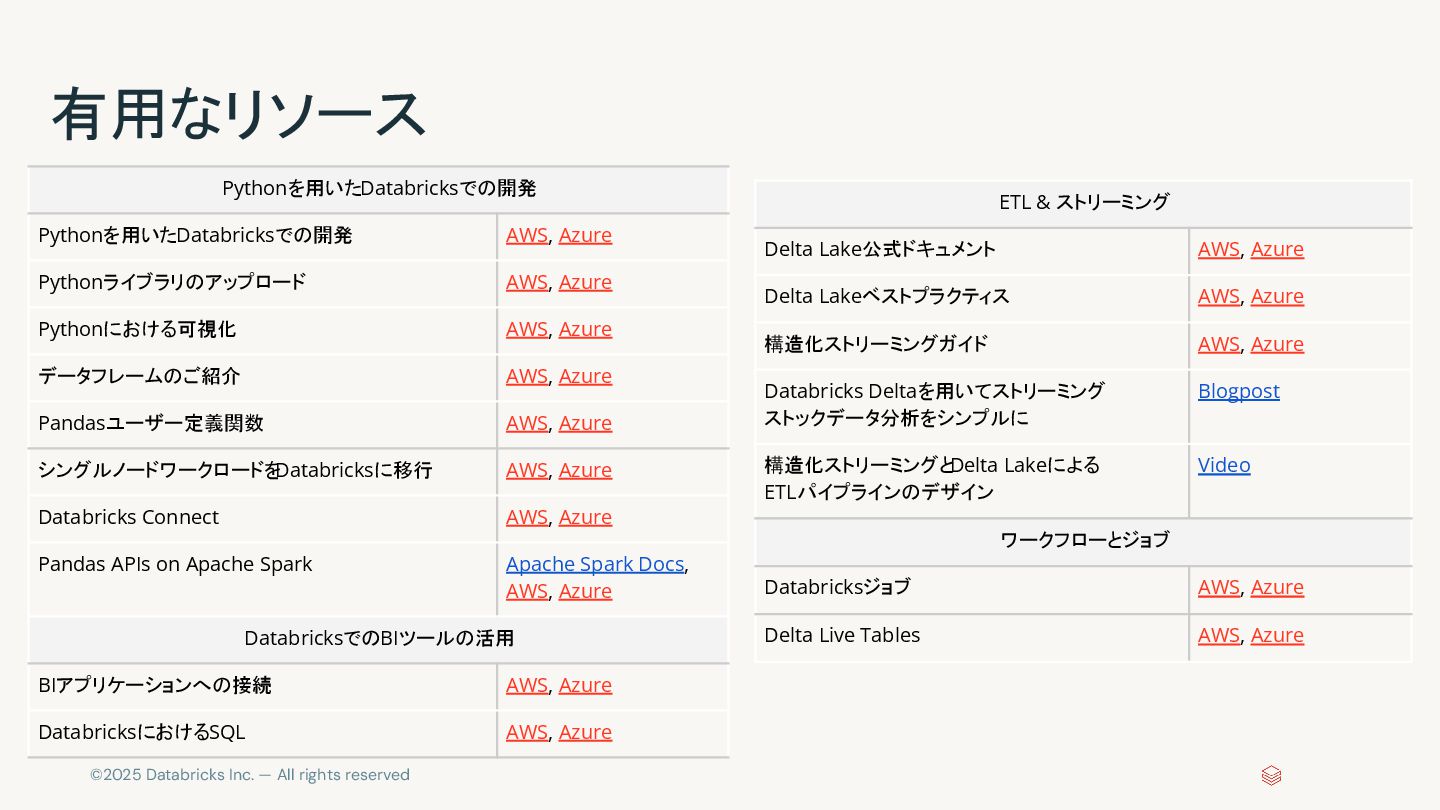The height and width of the screenshot is (810, 1440).
Task: Click the Pandasユーザー定義関数 cell text
Action: (x=151, y=423)
